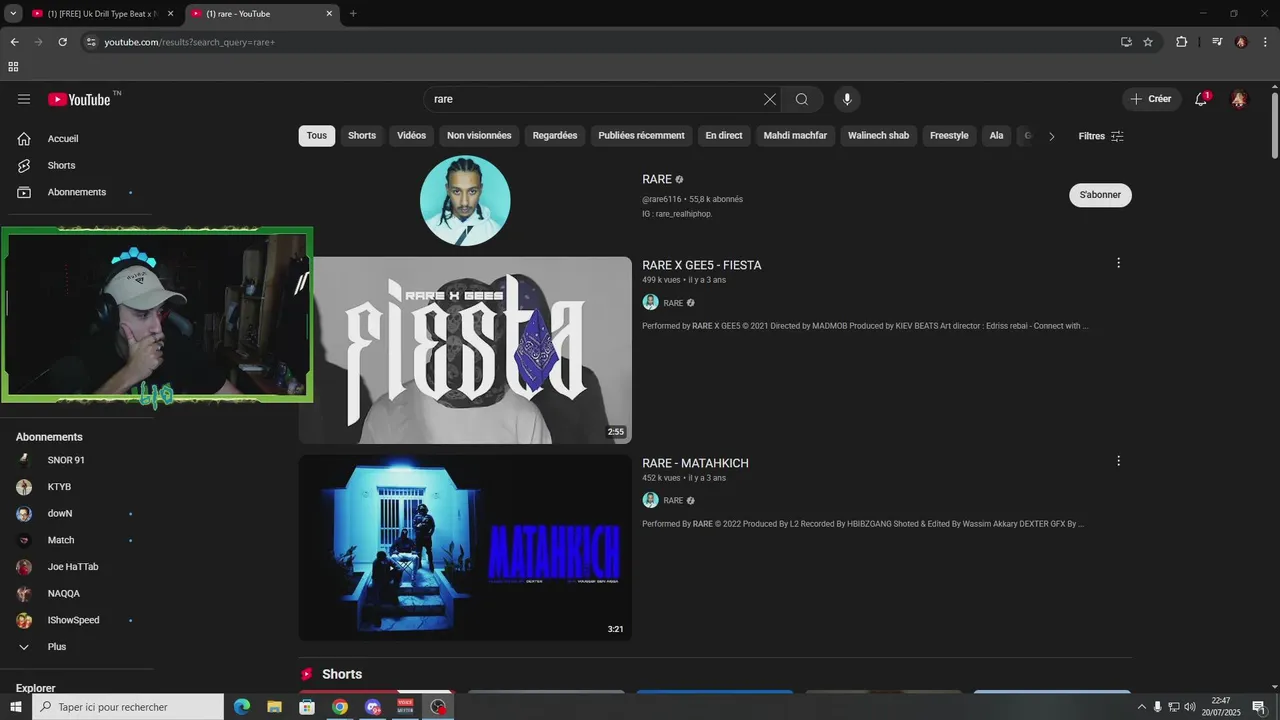Image resolution: width=1280 pixels, height=720 pixels.
Task: Open the tab search dropdown arrow
Action: click(x=13, y=14)
